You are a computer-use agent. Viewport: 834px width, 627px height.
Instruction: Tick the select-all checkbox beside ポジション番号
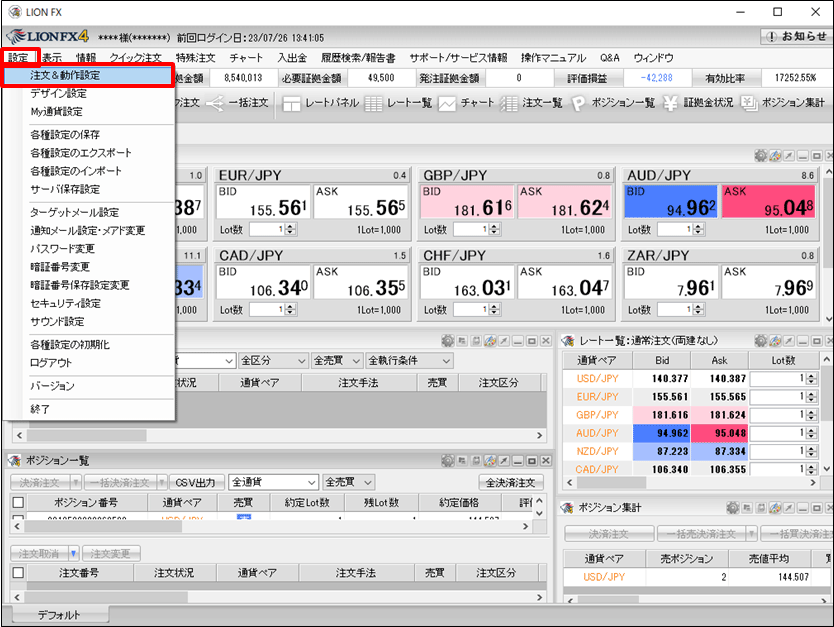pyautogui.click(x=18, y=503)
